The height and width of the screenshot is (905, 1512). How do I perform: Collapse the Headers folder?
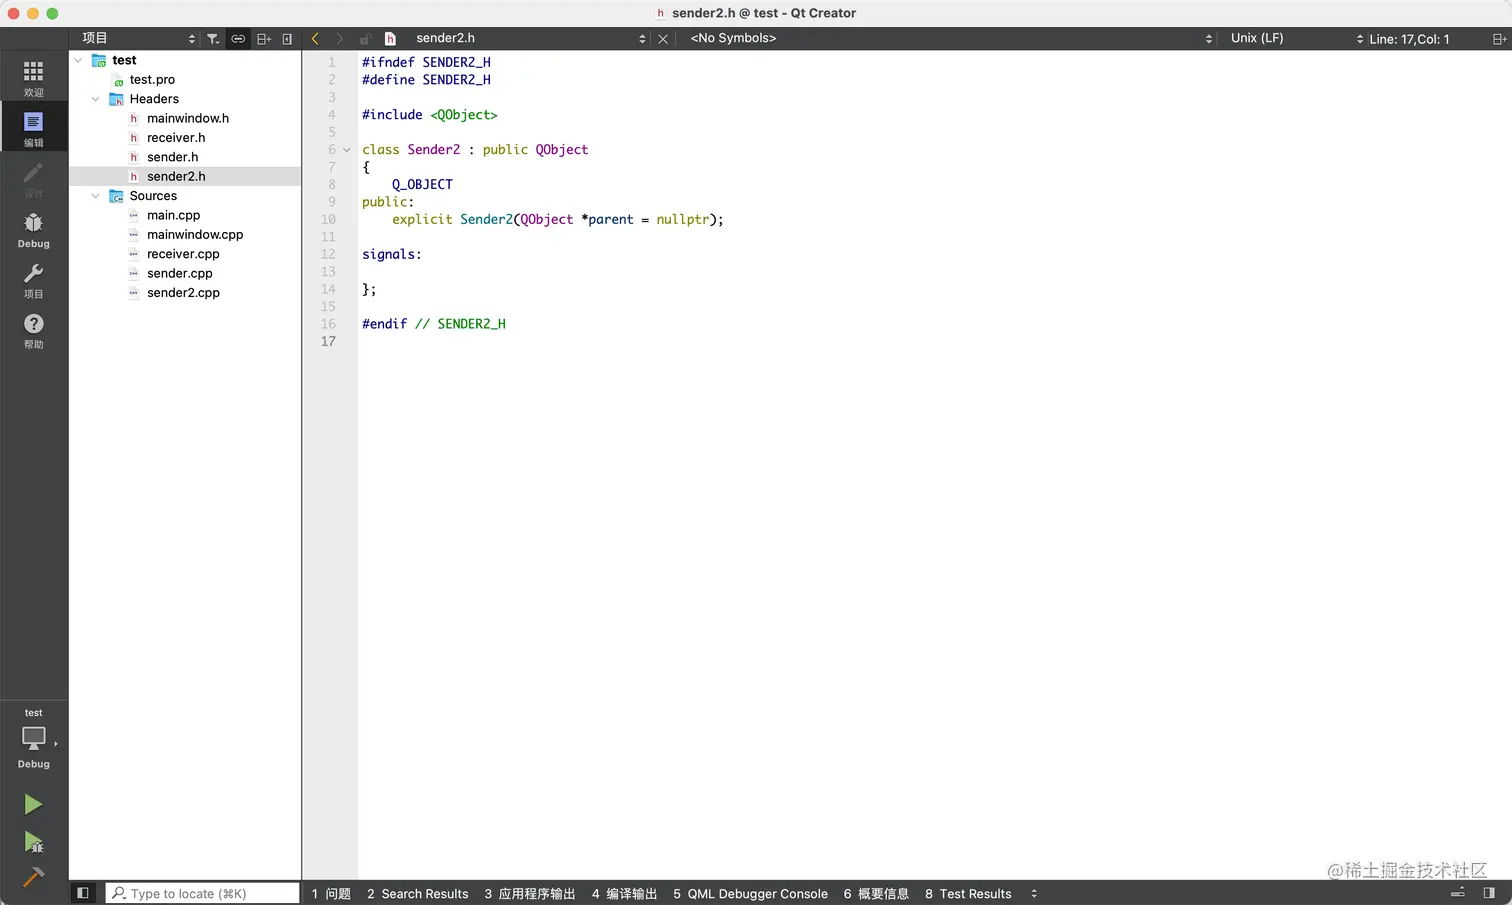coord(96,99)
